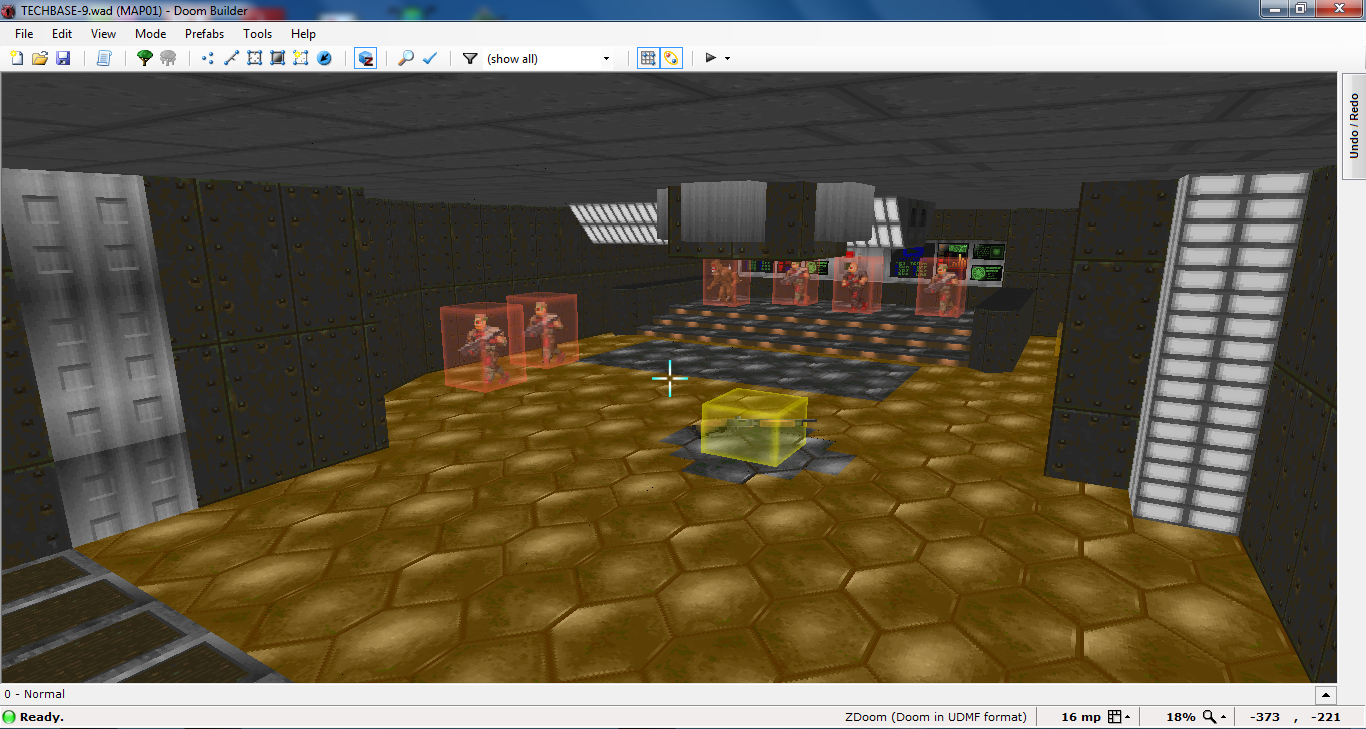Click the Find and Replace magnifier icon

click(406, 58)
